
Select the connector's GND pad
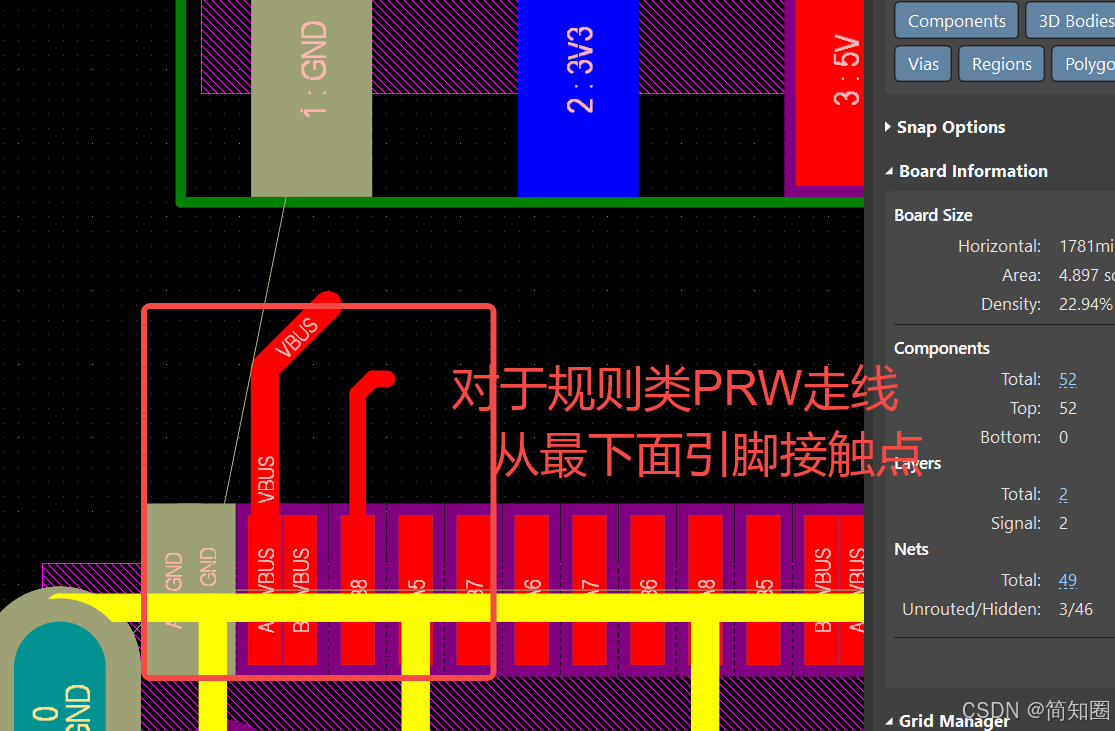[x=191, y=589]
